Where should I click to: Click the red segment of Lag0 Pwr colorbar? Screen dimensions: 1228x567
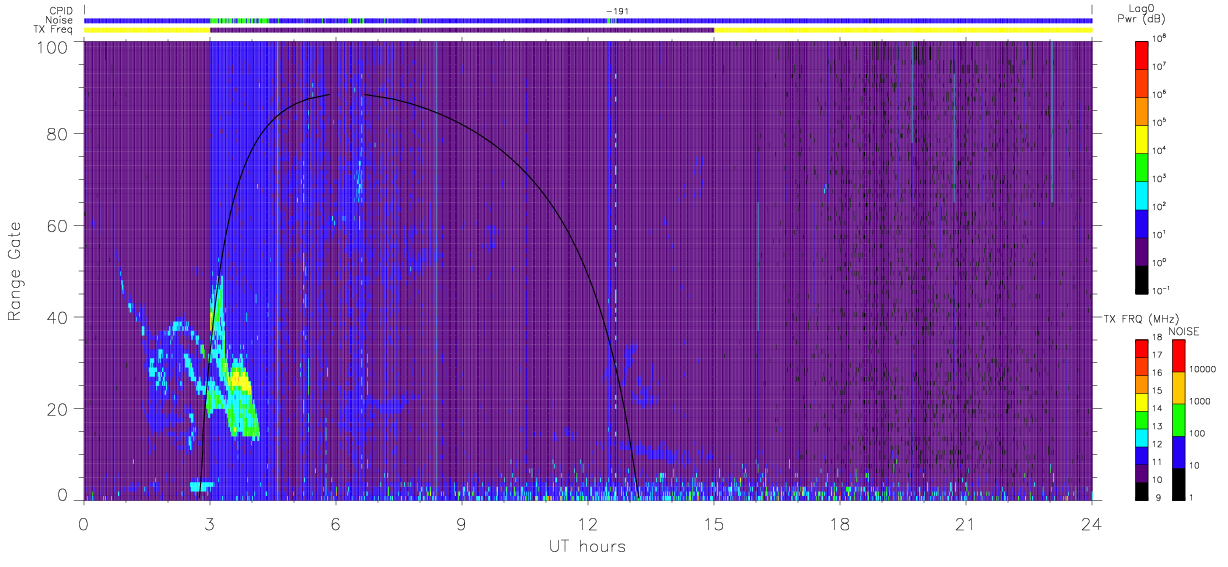1142,53
